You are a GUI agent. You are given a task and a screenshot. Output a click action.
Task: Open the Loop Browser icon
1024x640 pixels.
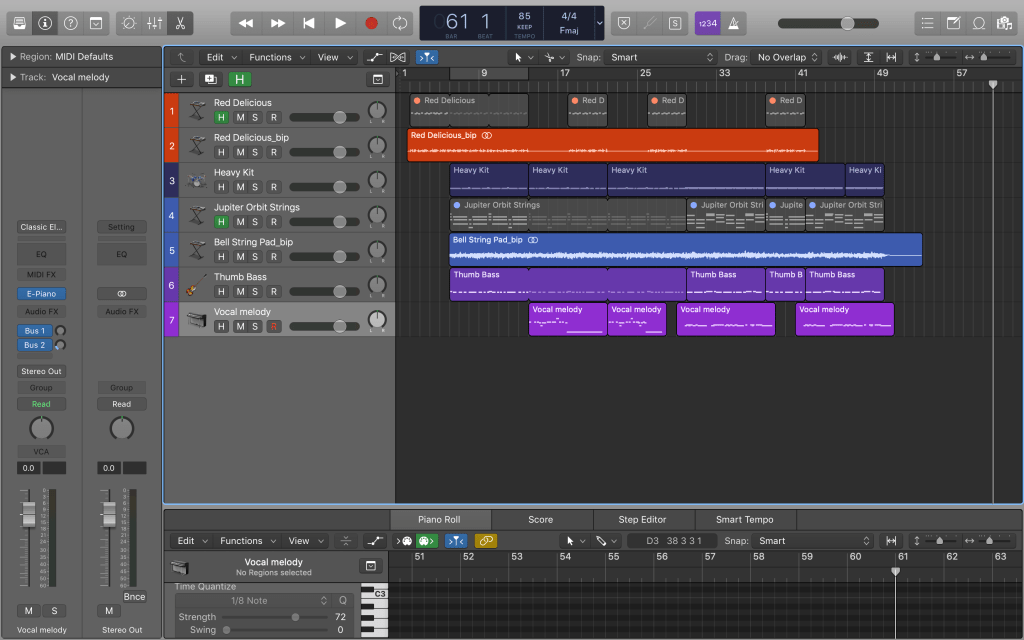click(978, 22)
